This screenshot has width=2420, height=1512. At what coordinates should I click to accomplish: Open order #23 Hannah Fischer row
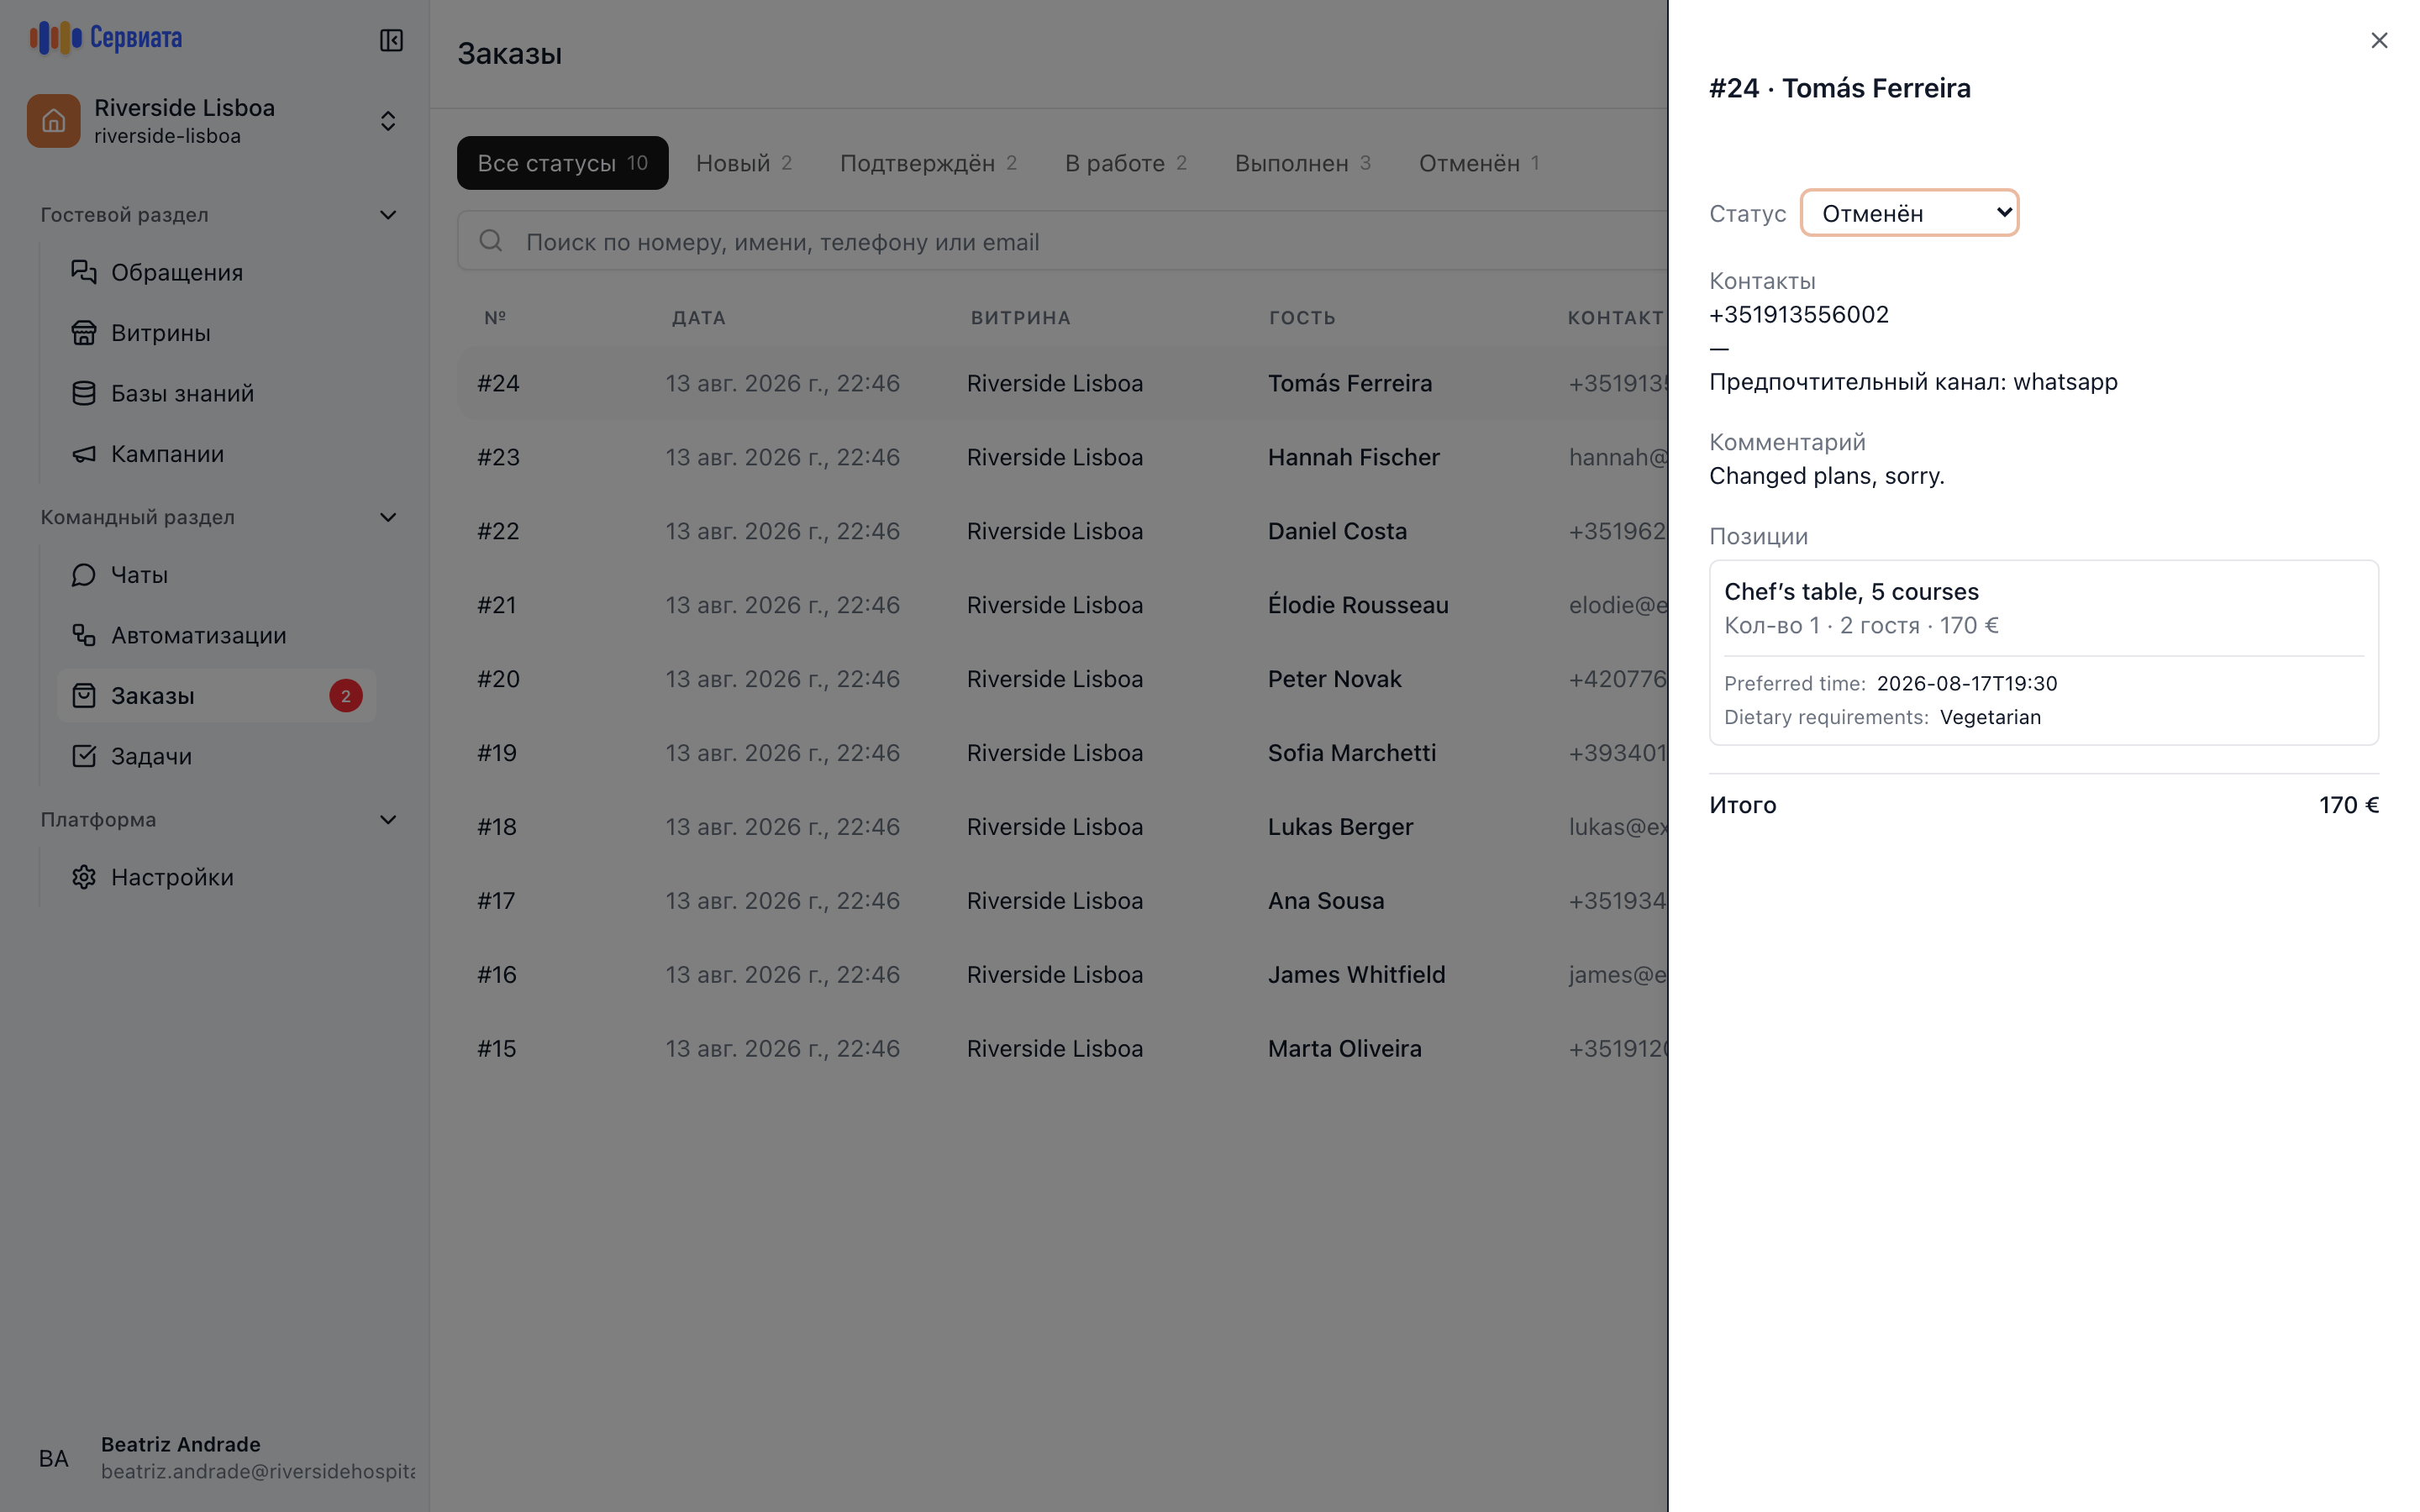pyautogui.click(x=1062, y=457)
